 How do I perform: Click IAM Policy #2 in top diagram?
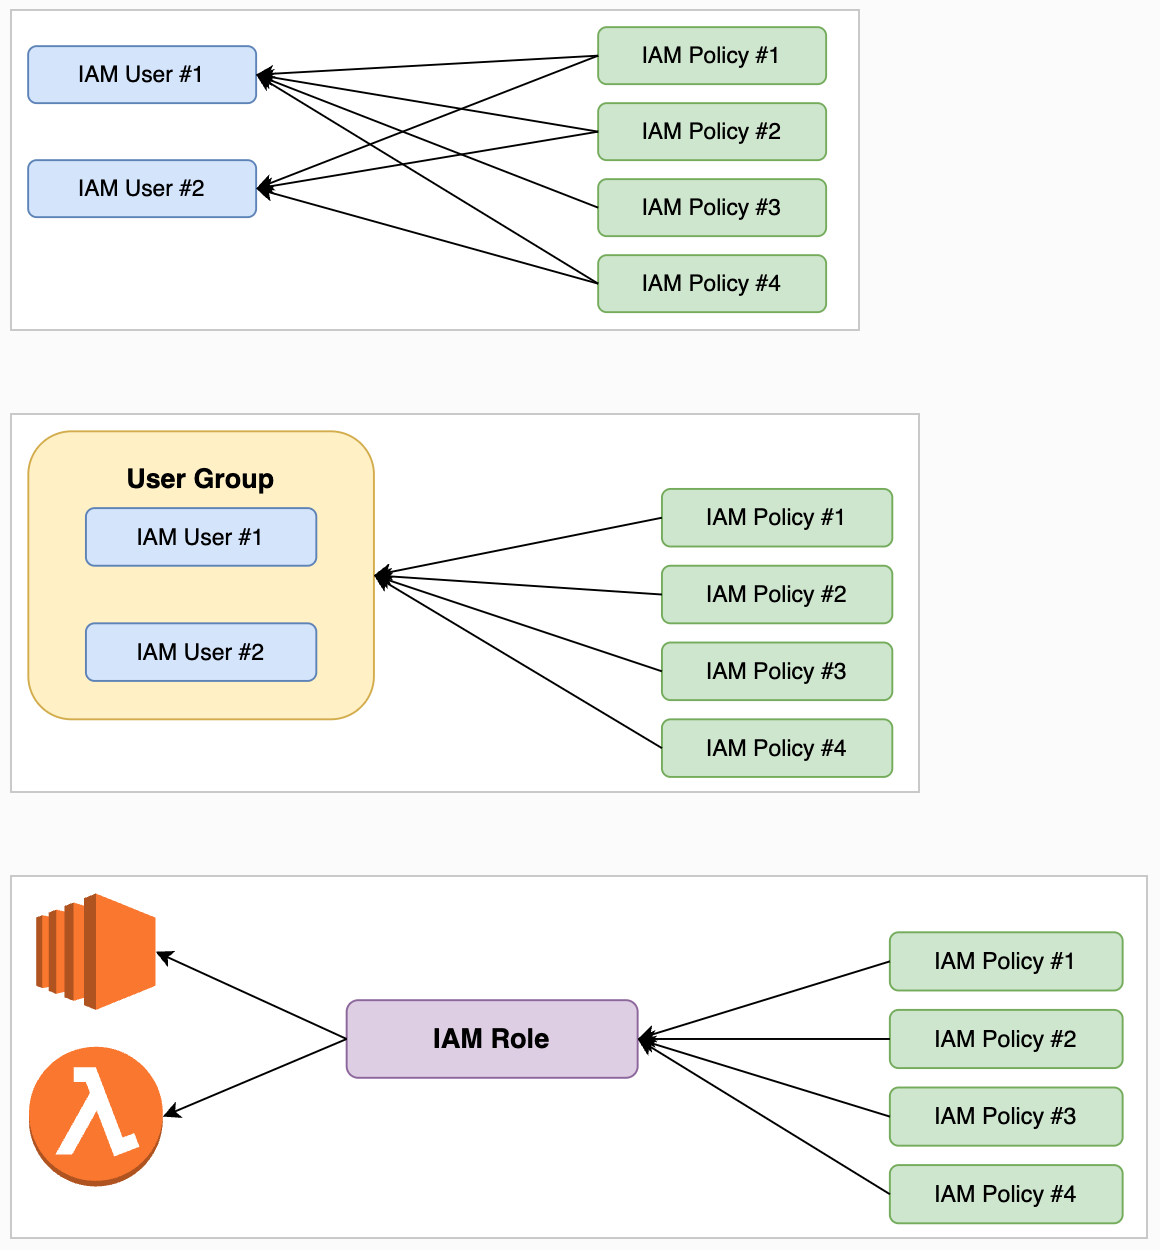(712, 132)
